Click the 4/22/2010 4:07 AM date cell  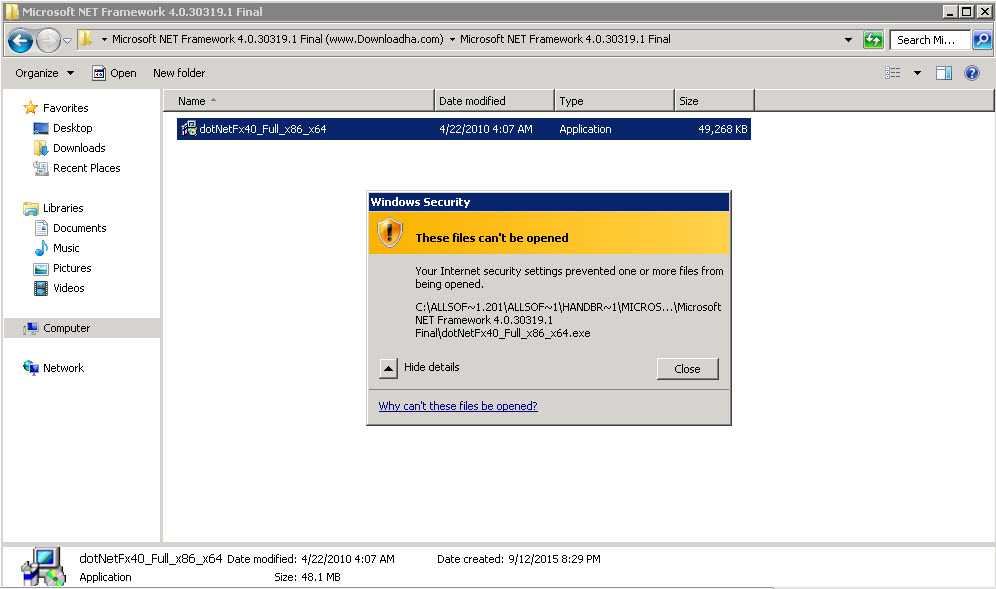coord(486,129)
